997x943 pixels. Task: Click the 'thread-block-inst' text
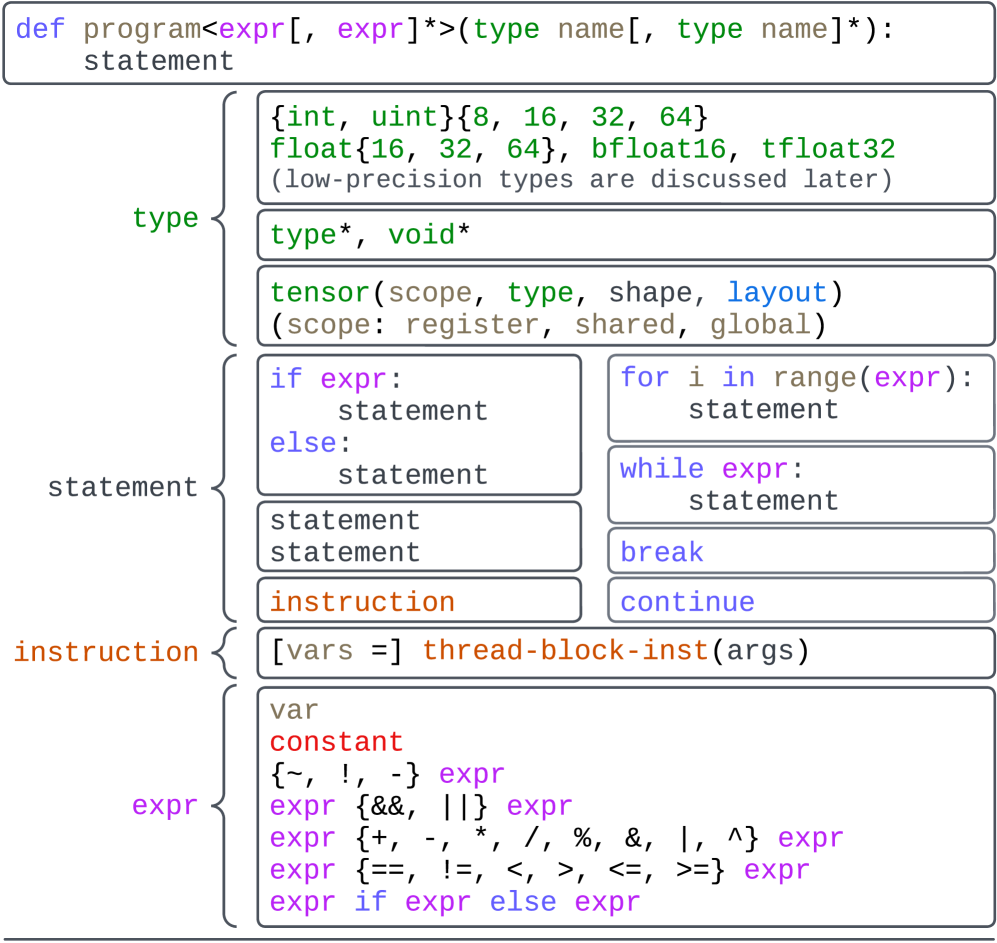[x=565, y=652]
